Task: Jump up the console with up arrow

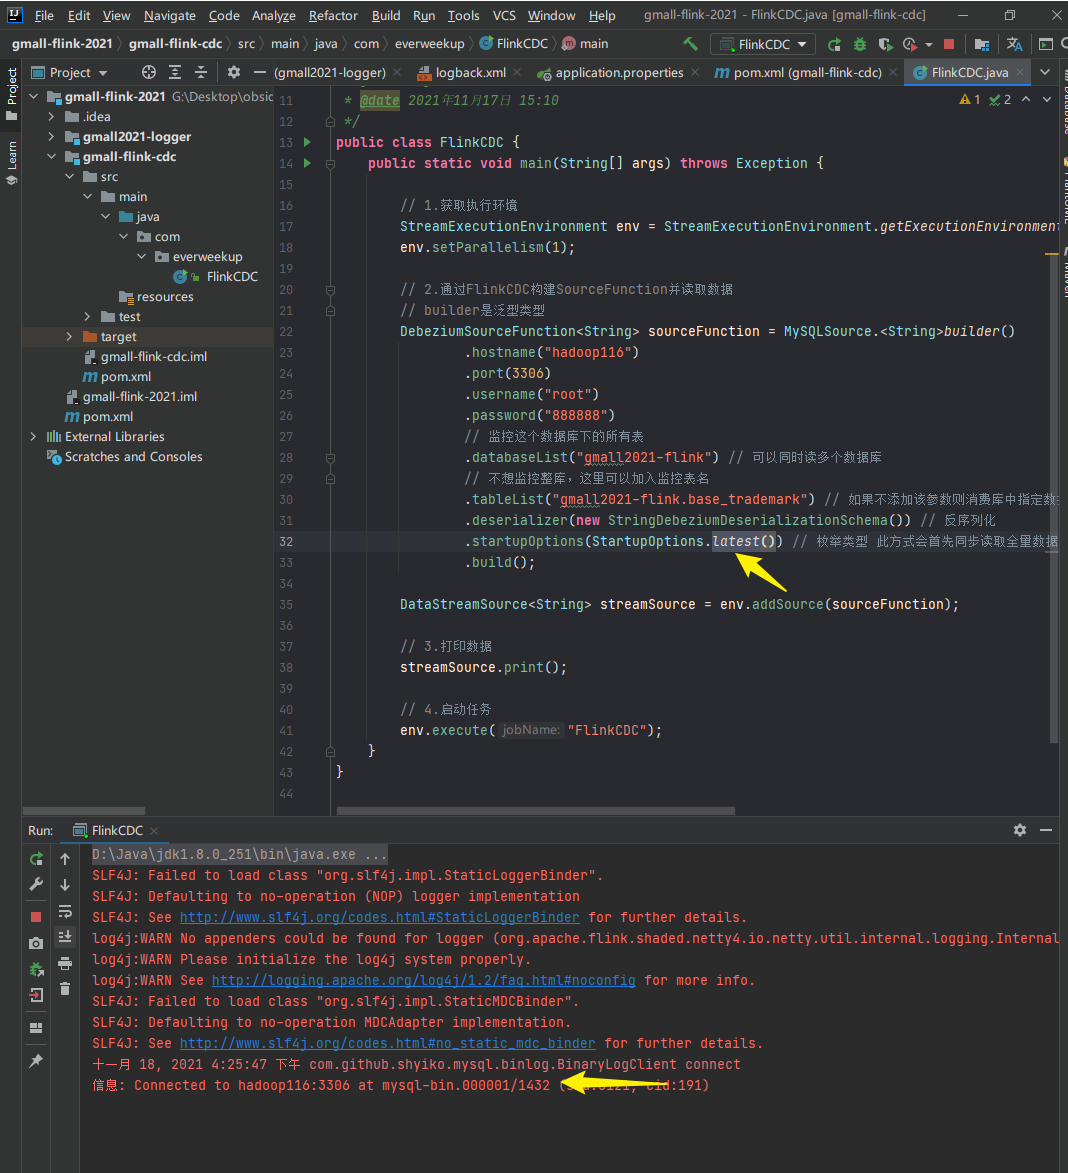Action: [x=65, y=860]
